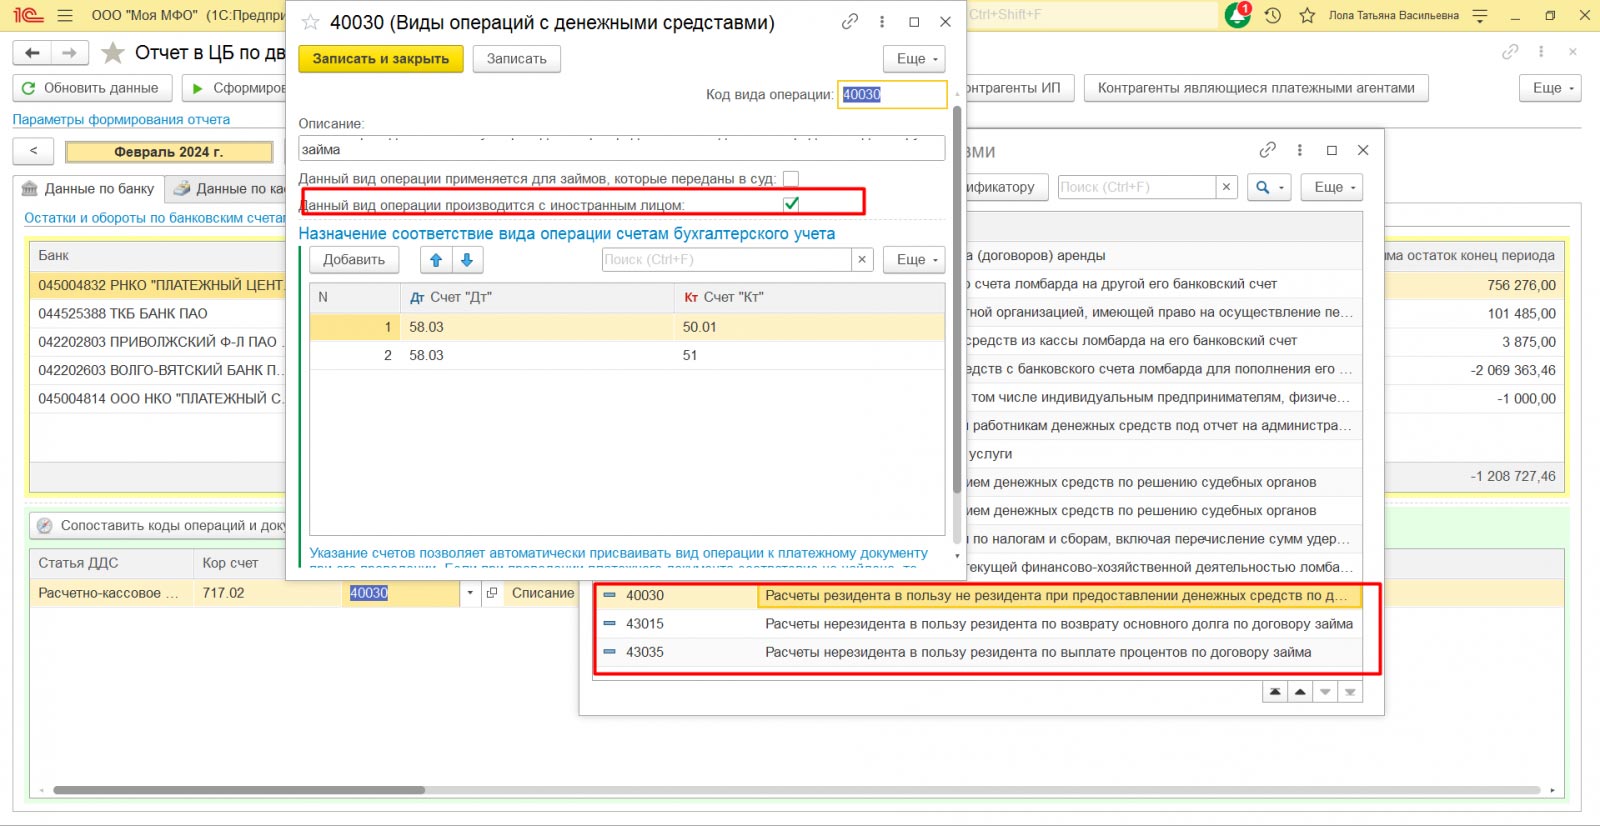This screenshot has width=1600, height=826.
Task: Go to previous period with the < button
Action: click(34, 152)
